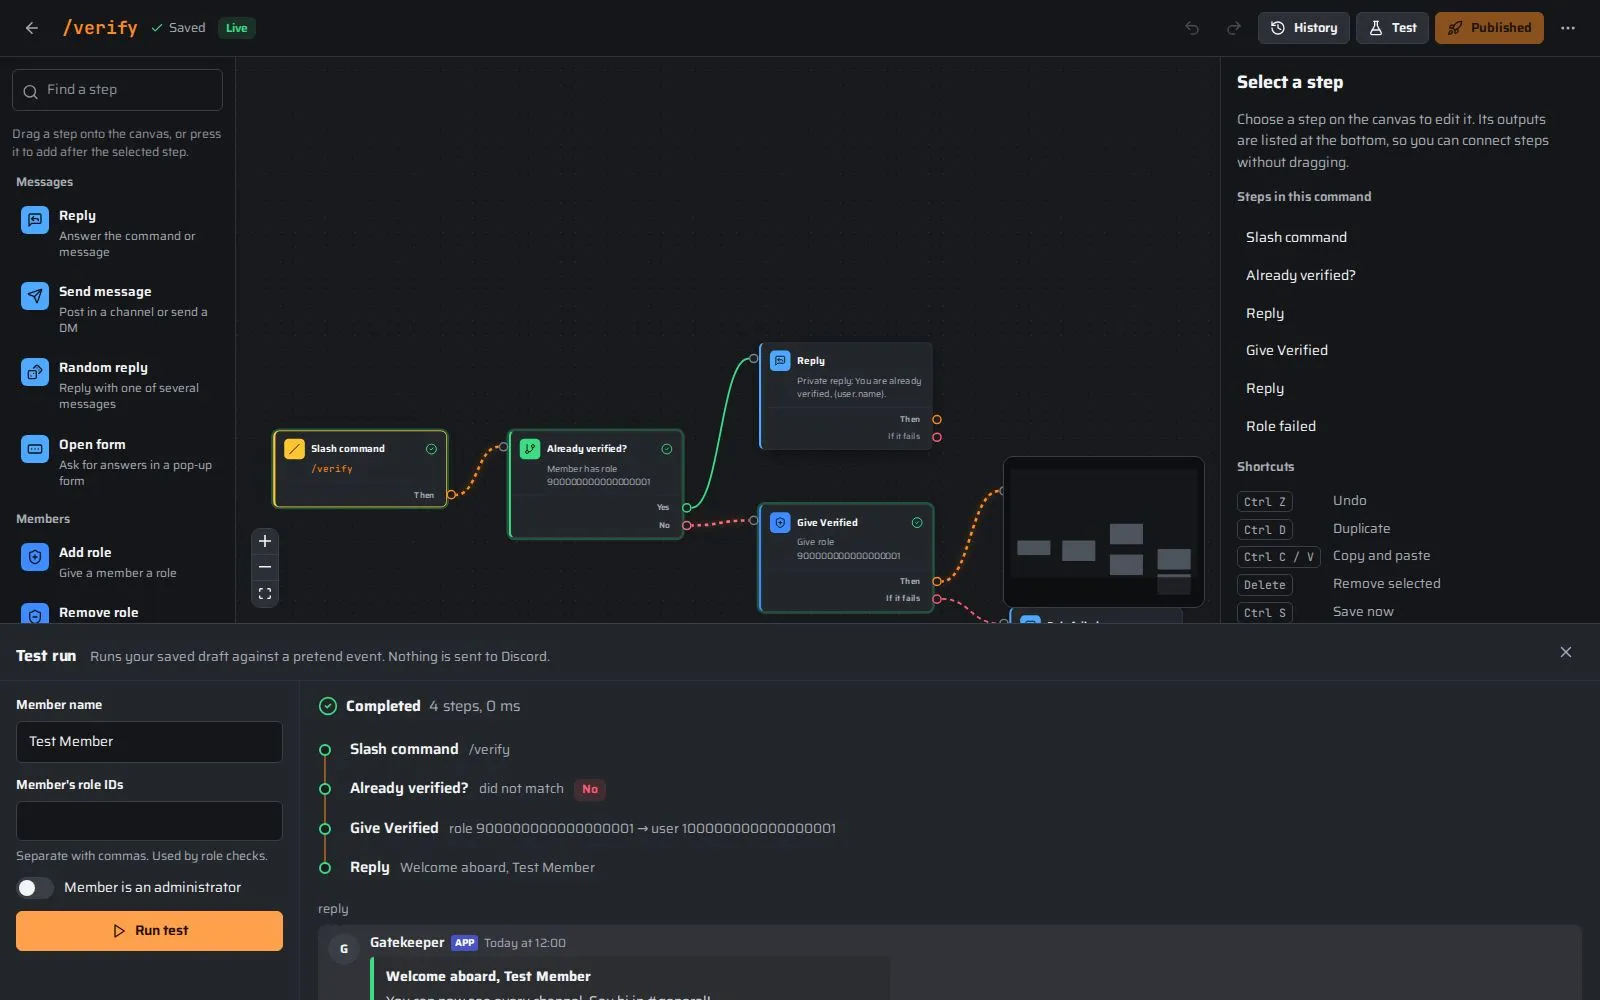Click the Give Verified node's shield icon
Image resolution: width=1600 pixels, height=1000 pixels.
click(x=780, y=522)
